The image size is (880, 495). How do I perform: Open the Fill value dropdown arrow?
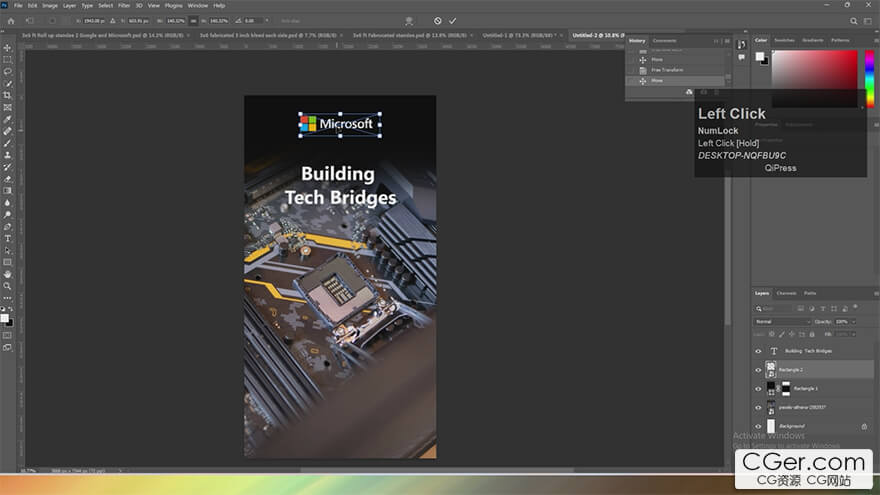[x=853, y=334]
